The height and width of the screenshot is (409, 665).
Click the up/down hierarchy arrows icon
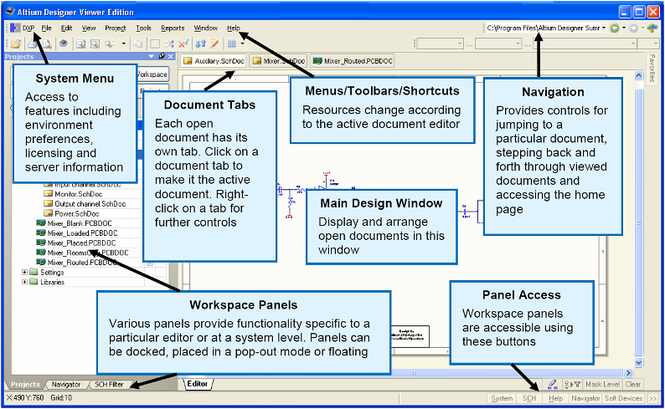coord(201,43)
